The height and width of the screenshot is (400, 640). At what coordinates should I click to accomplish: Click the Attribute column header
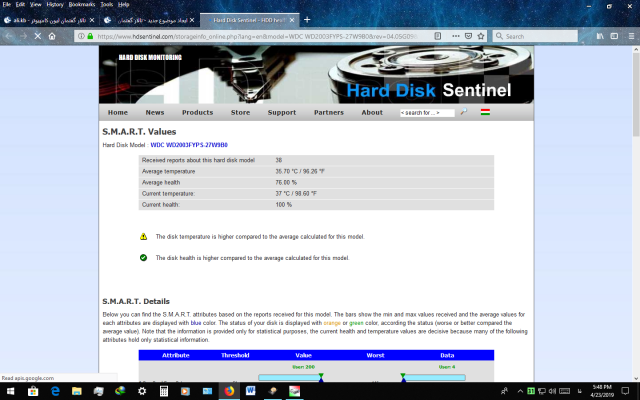(x=176, y=355)
